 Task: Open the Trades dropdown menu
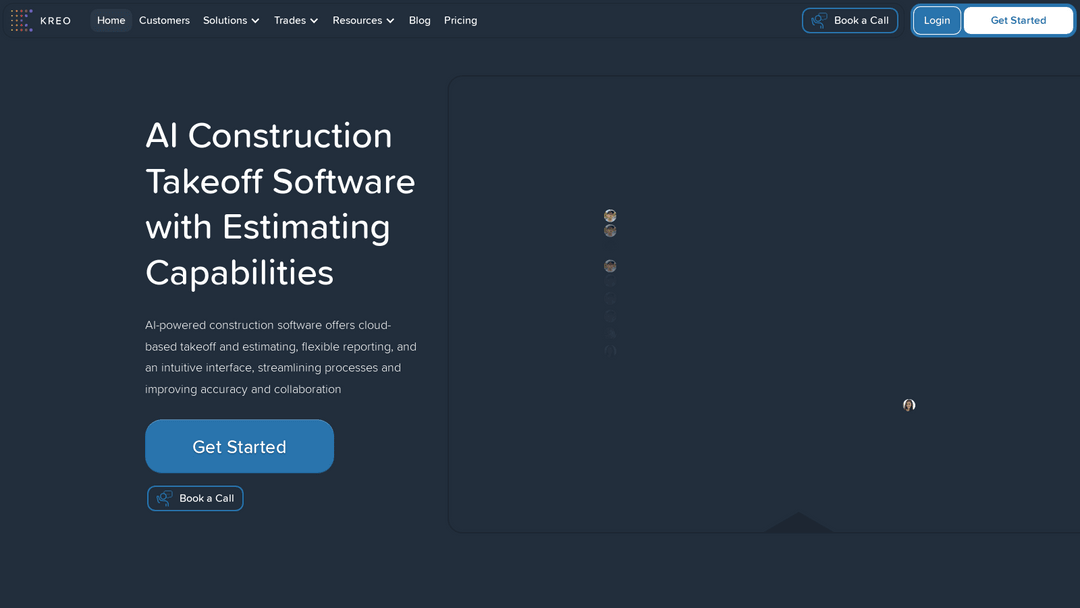coord(296,21)
